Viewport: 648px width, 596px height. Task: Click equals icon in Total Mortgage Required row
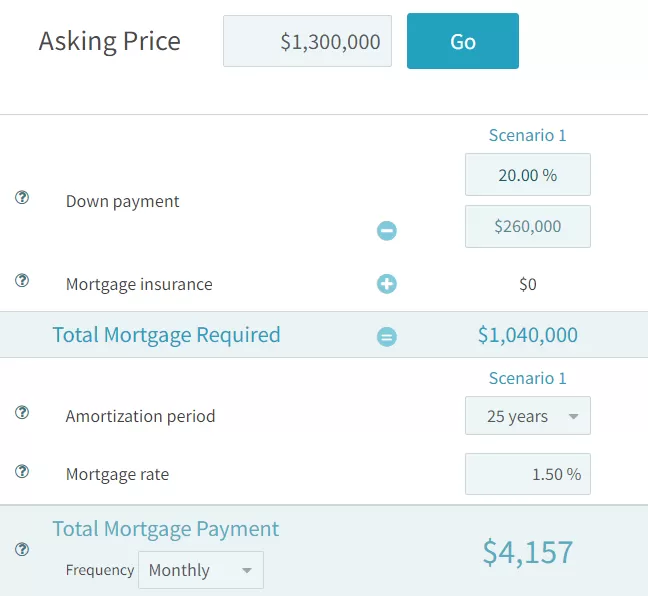(x=387, y=336)
